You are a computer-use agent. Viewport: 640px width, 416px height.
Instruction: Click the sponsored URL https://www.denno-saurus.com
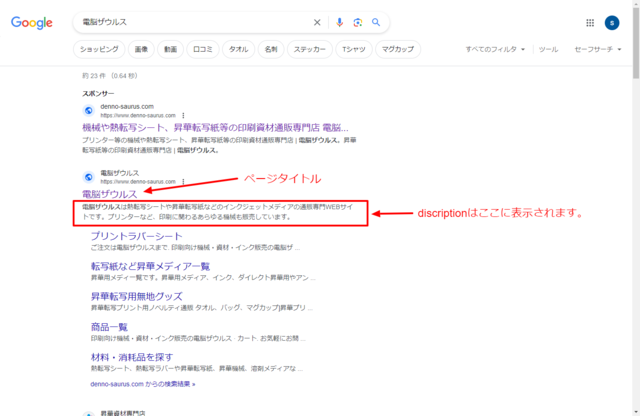[x=138, y=116]
